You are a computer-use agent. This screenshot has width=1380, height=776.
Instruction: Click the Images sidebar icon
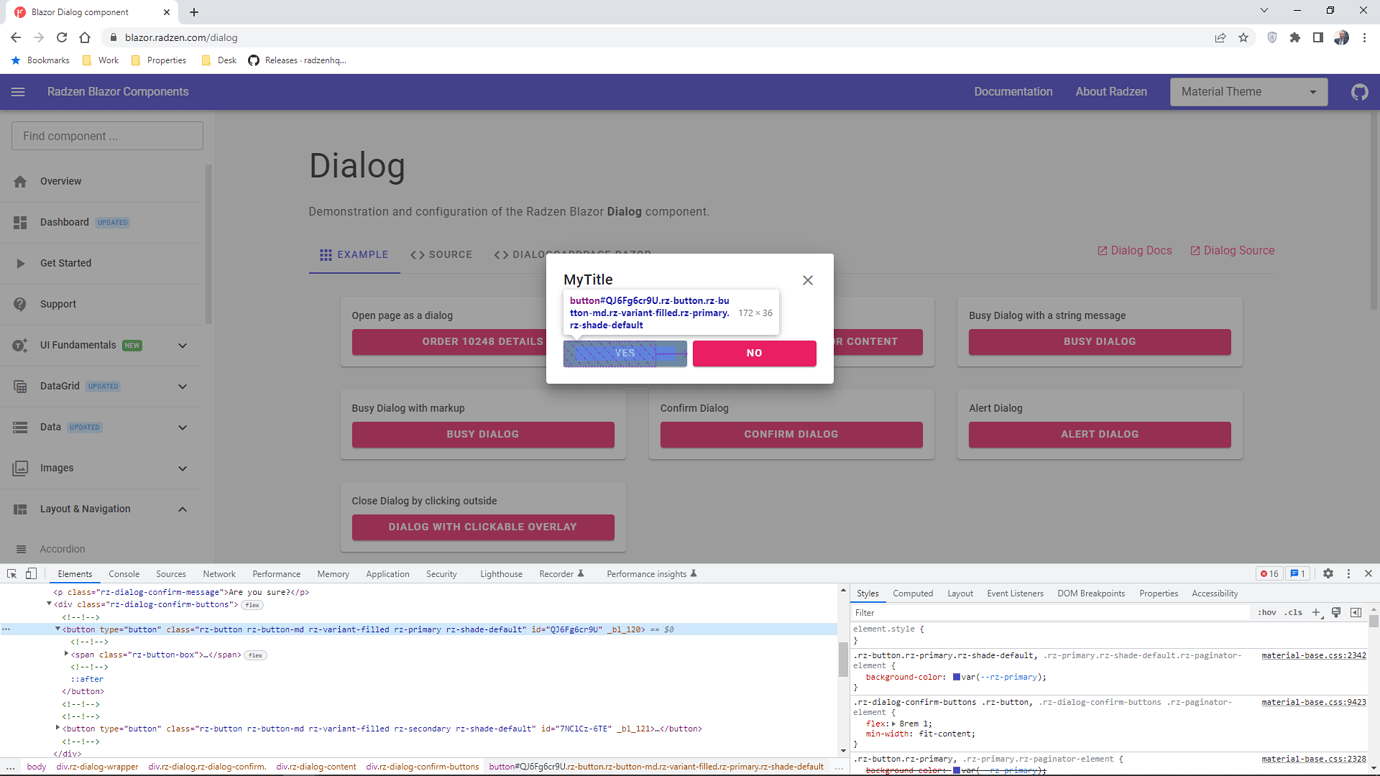click(x=20, y=468)
